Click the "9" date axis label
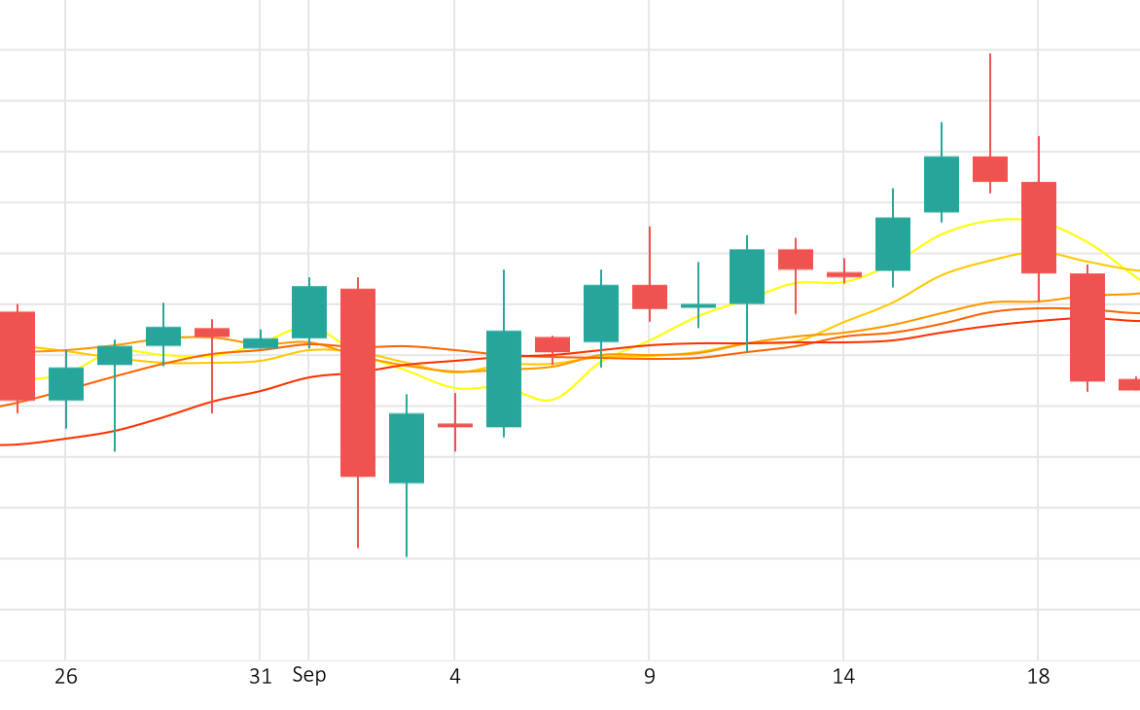The image size is (1140, 710). pos(650,677)
